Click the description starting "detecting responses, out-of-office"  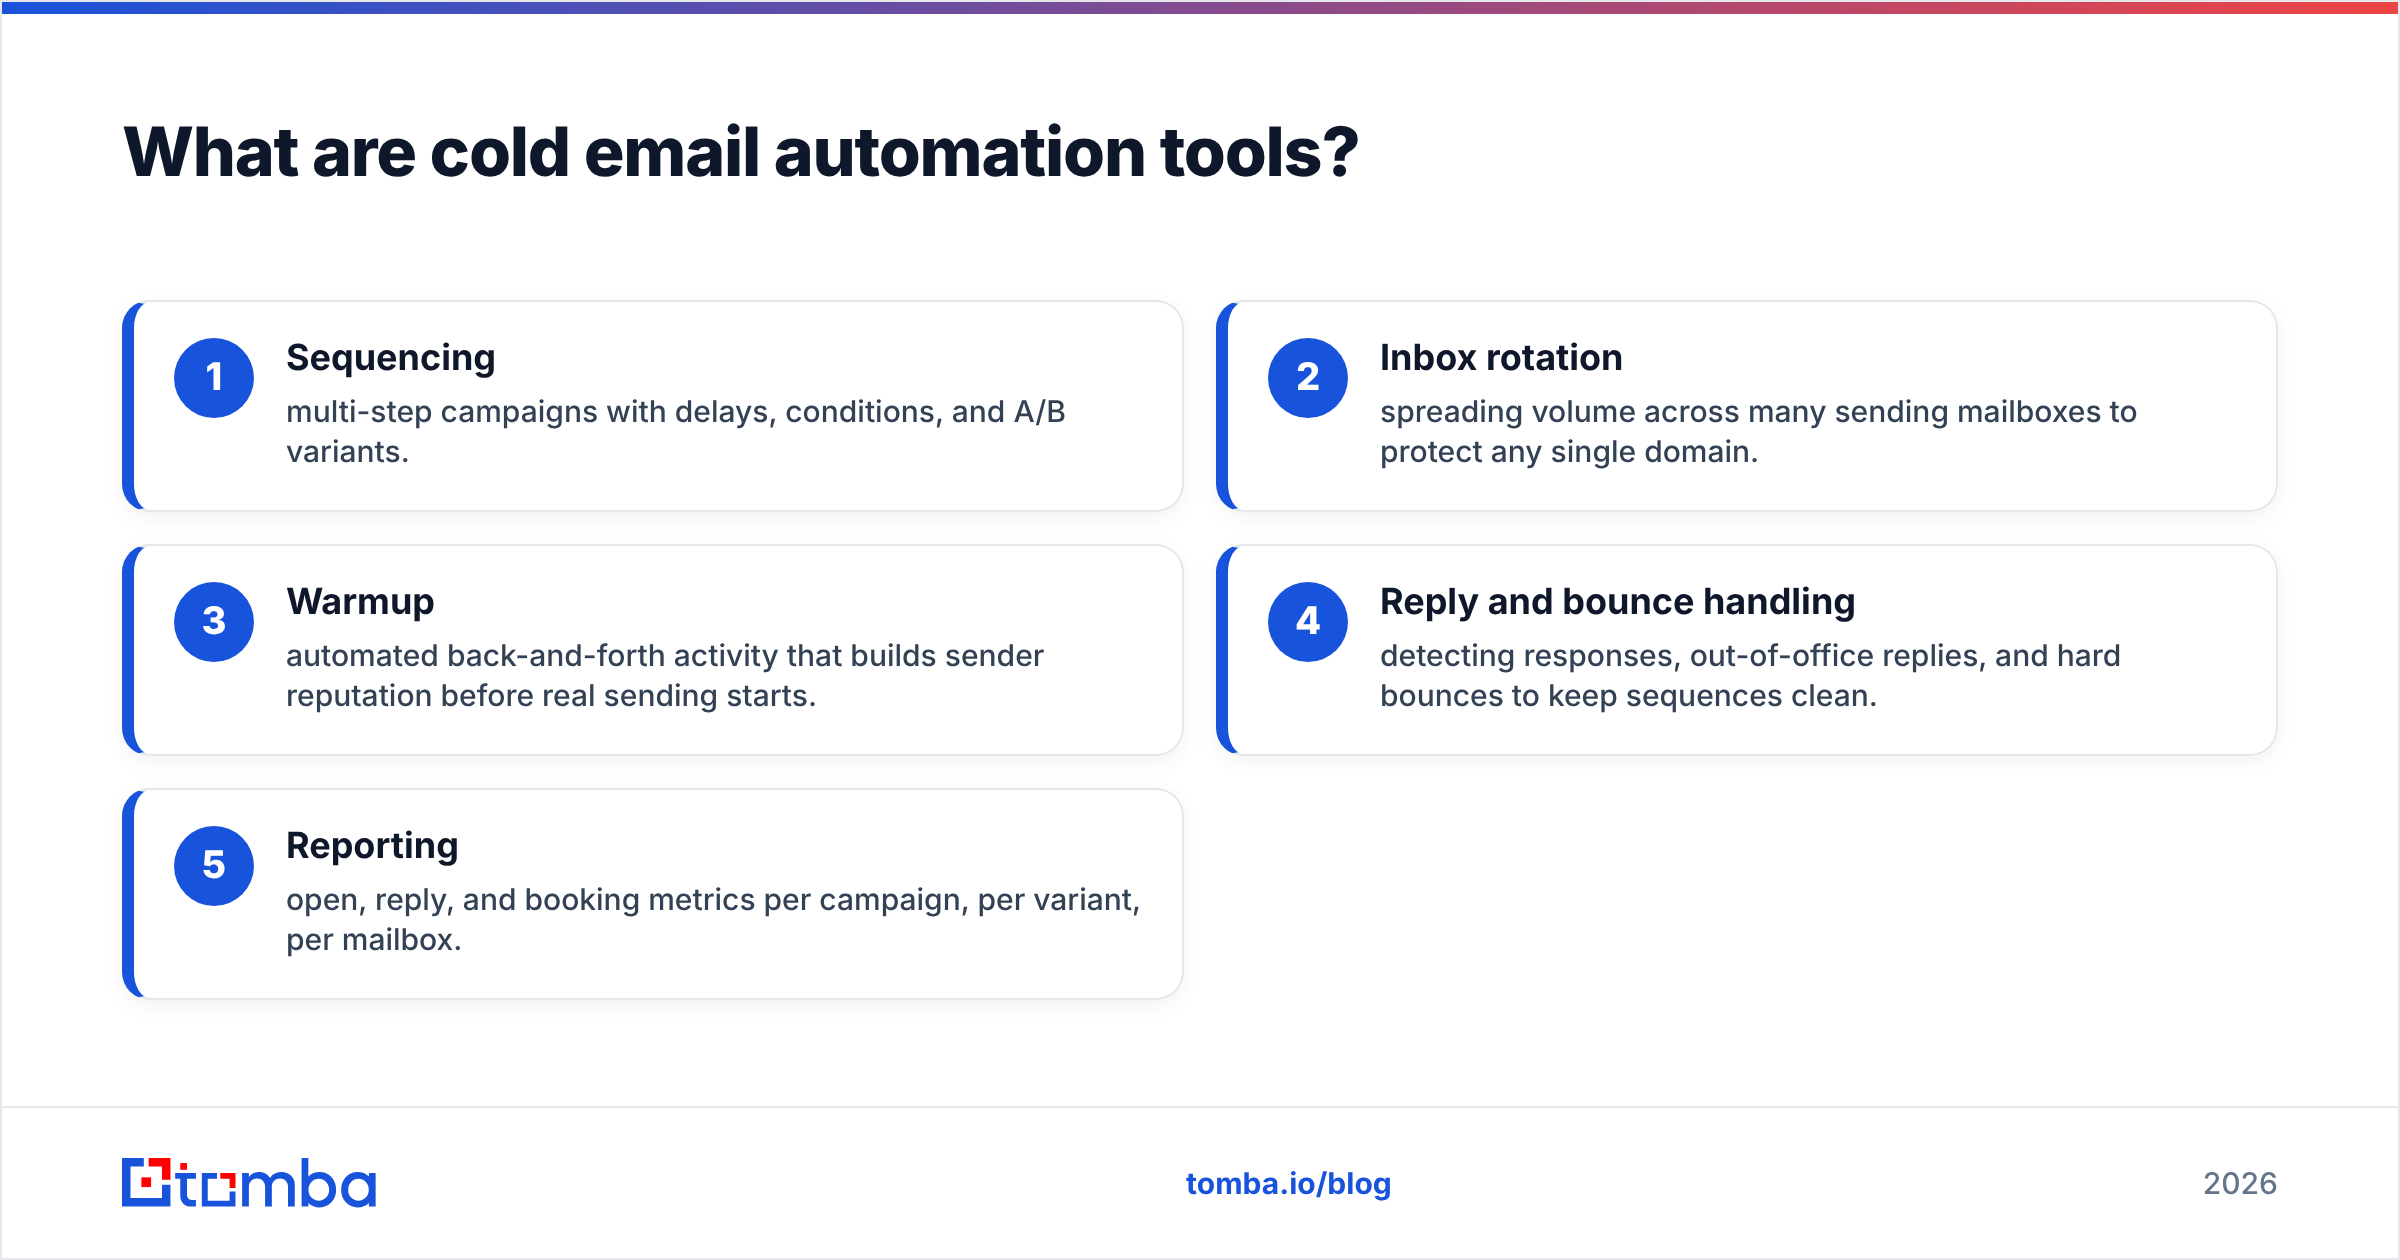point(1750,676)
